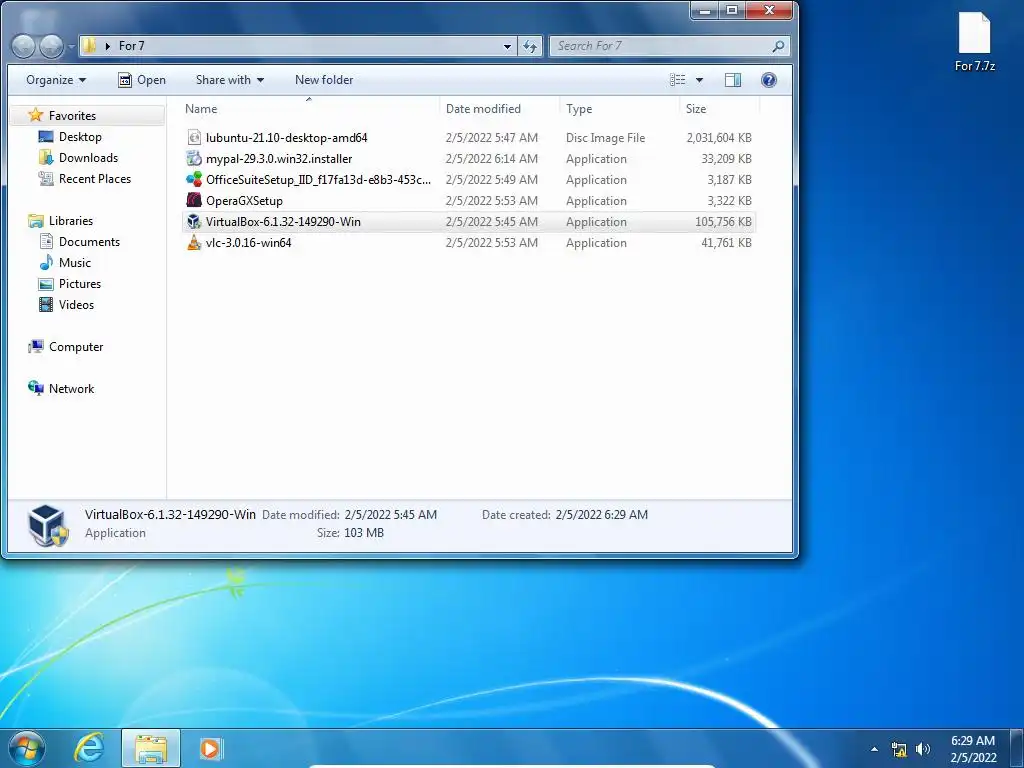This screenshot has width=1024, height=768.
Task: Open Downloads label in Favorites
Action: (x=88, y=157)
